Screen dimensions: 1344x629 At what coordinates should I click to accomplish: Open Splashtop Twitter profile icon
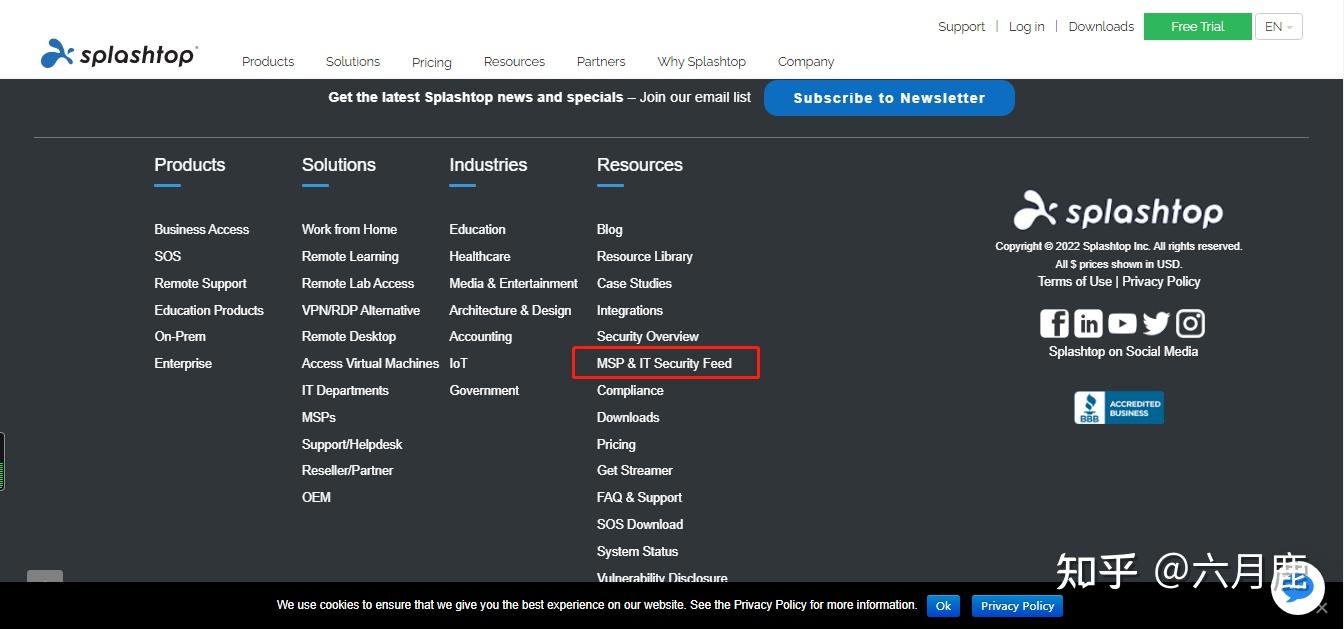coord(1156,323)
